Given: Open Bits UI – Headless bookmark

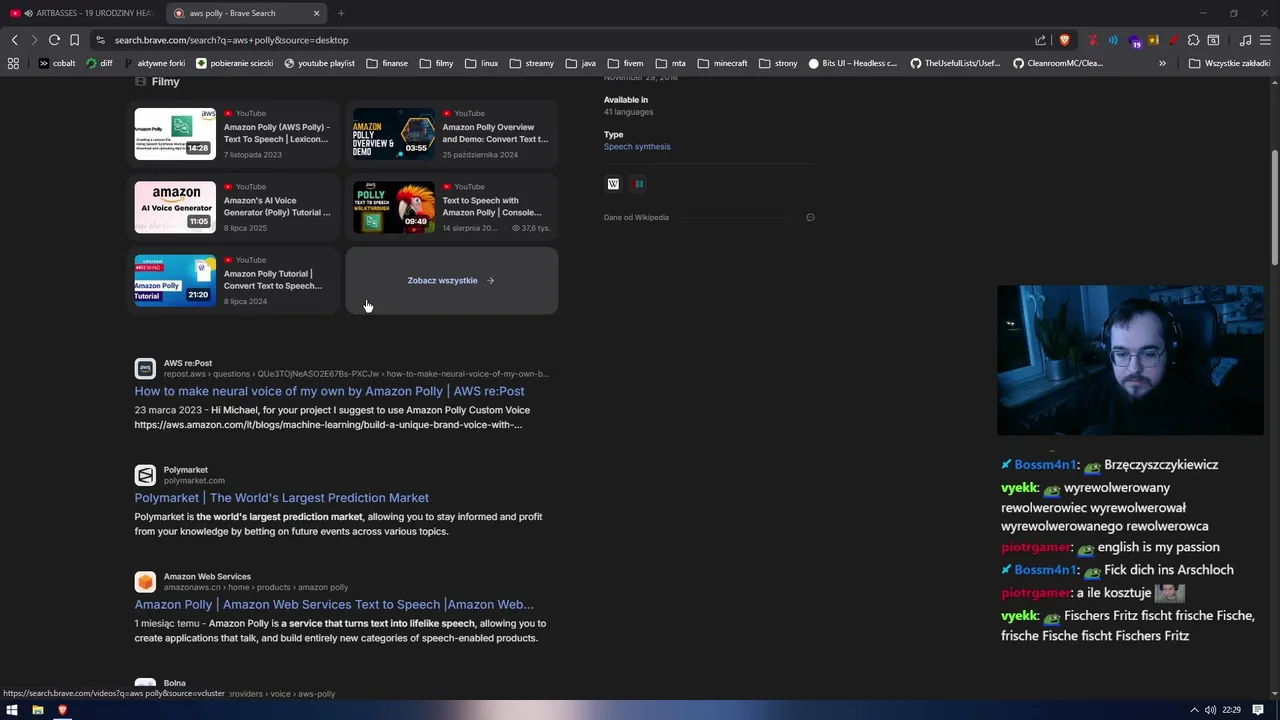Looking at the screenshot, I should pyautogui.click(x=853, y=63).
